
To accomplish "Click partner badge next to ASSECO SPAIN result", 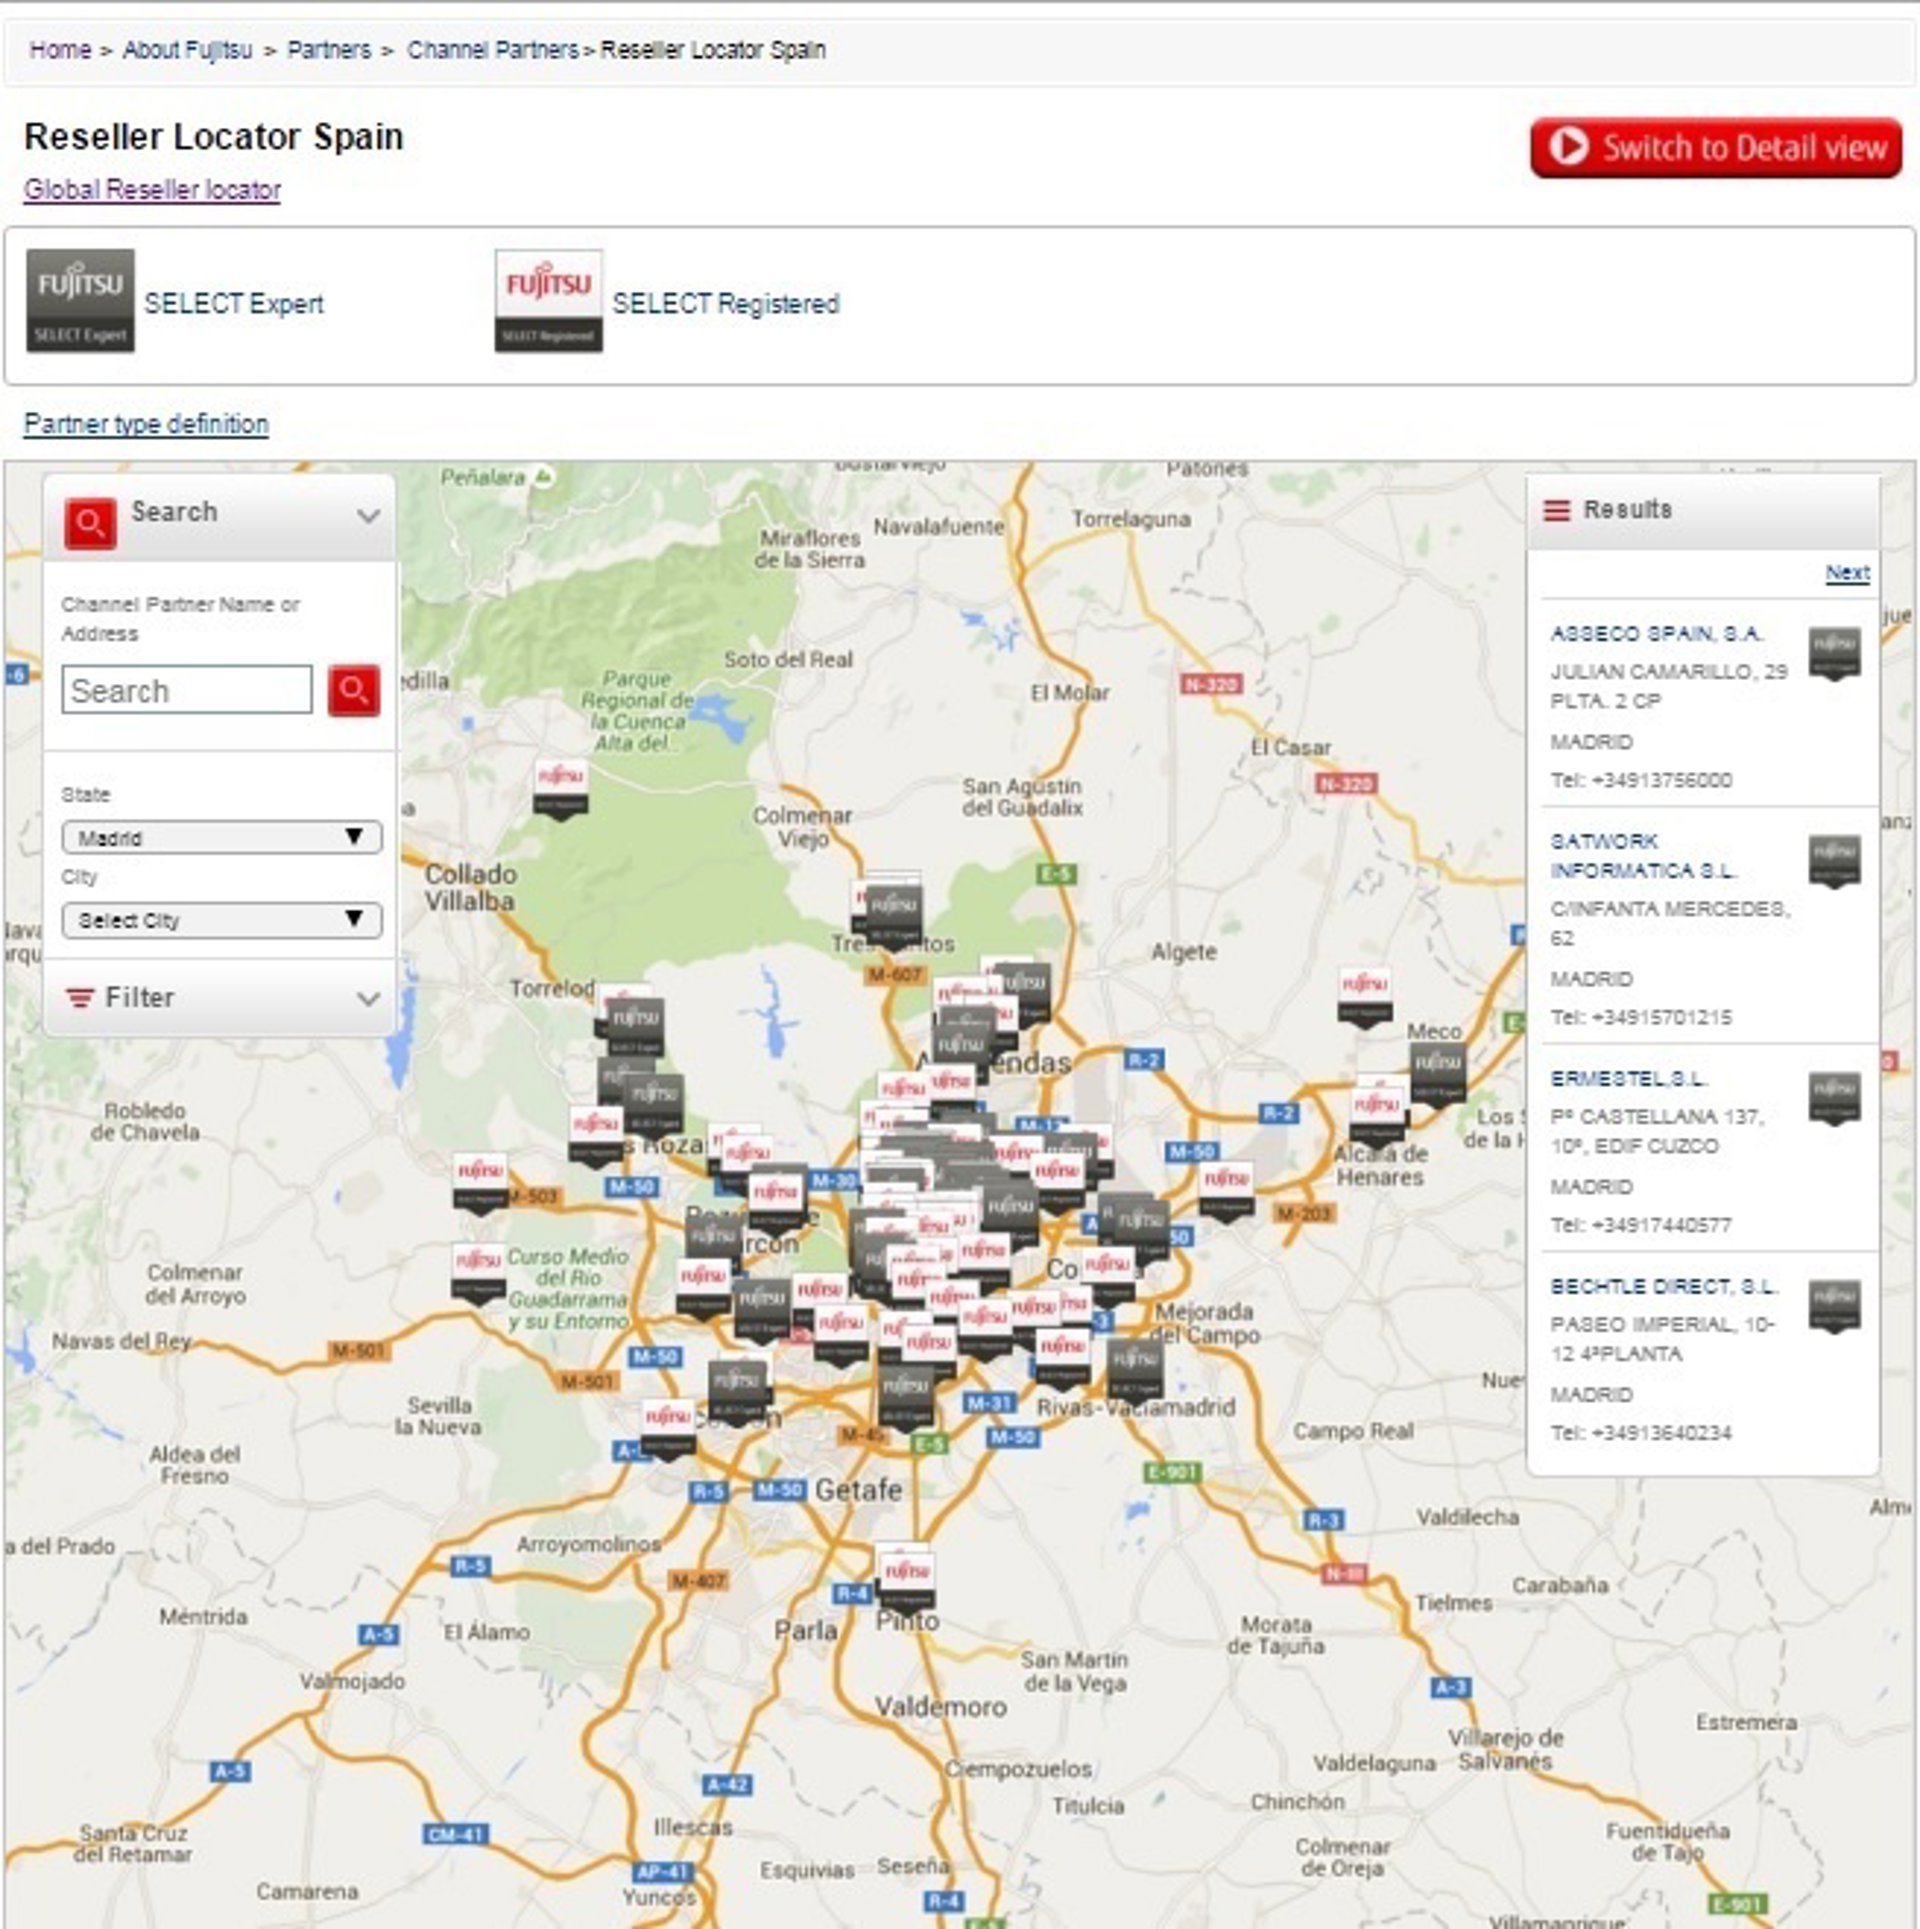I will 1834,652.
